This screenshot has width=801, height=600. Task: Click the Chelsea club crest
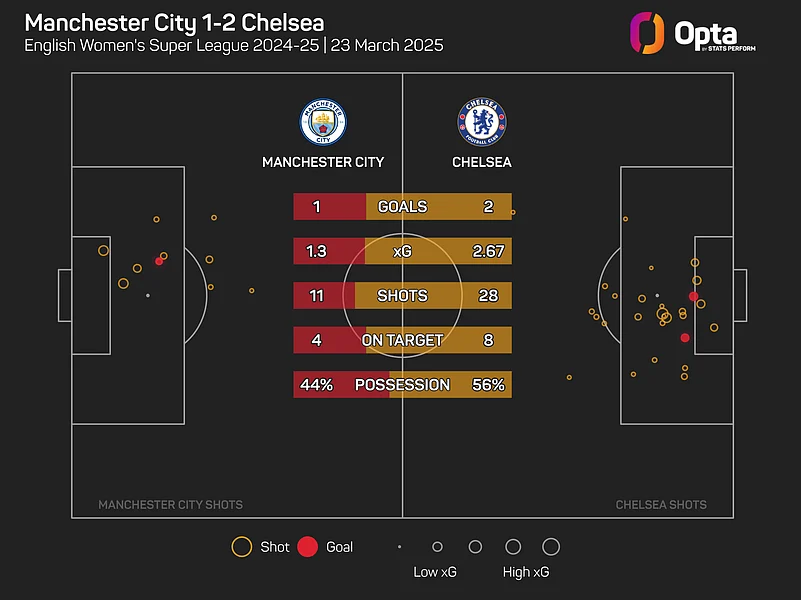[480, 122]
